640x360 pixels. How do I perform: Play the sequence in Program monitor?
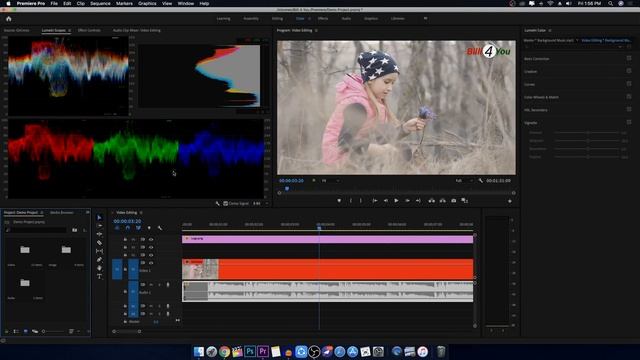coord(396,201)
